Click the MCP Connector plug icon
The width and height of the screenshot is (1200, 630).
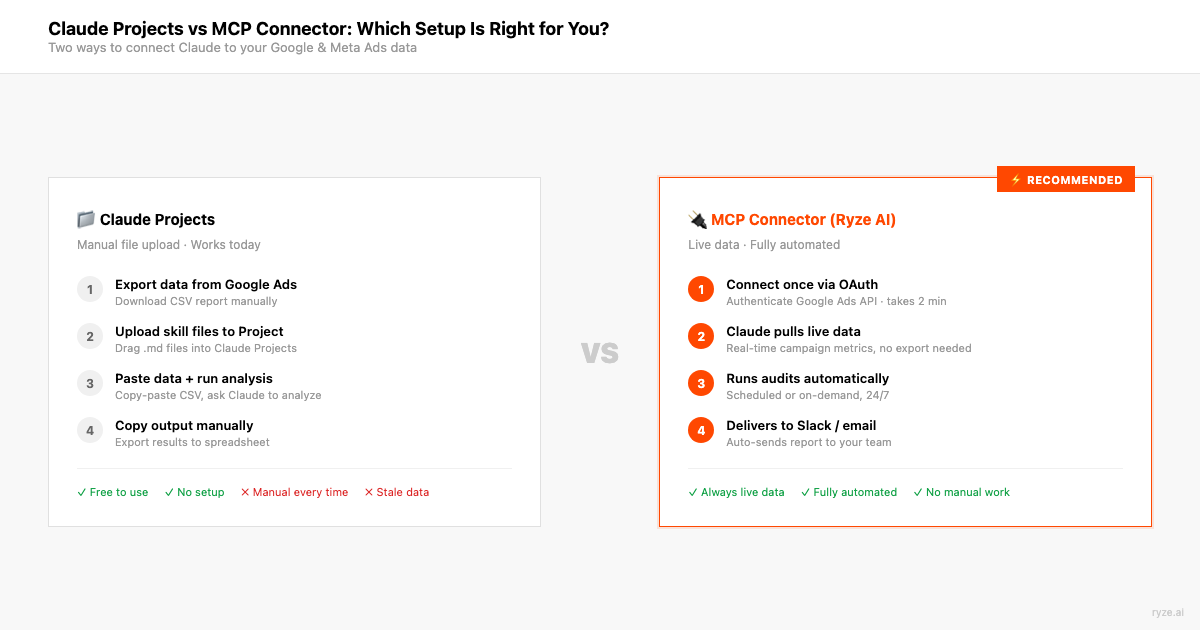(x=697, y=220)
